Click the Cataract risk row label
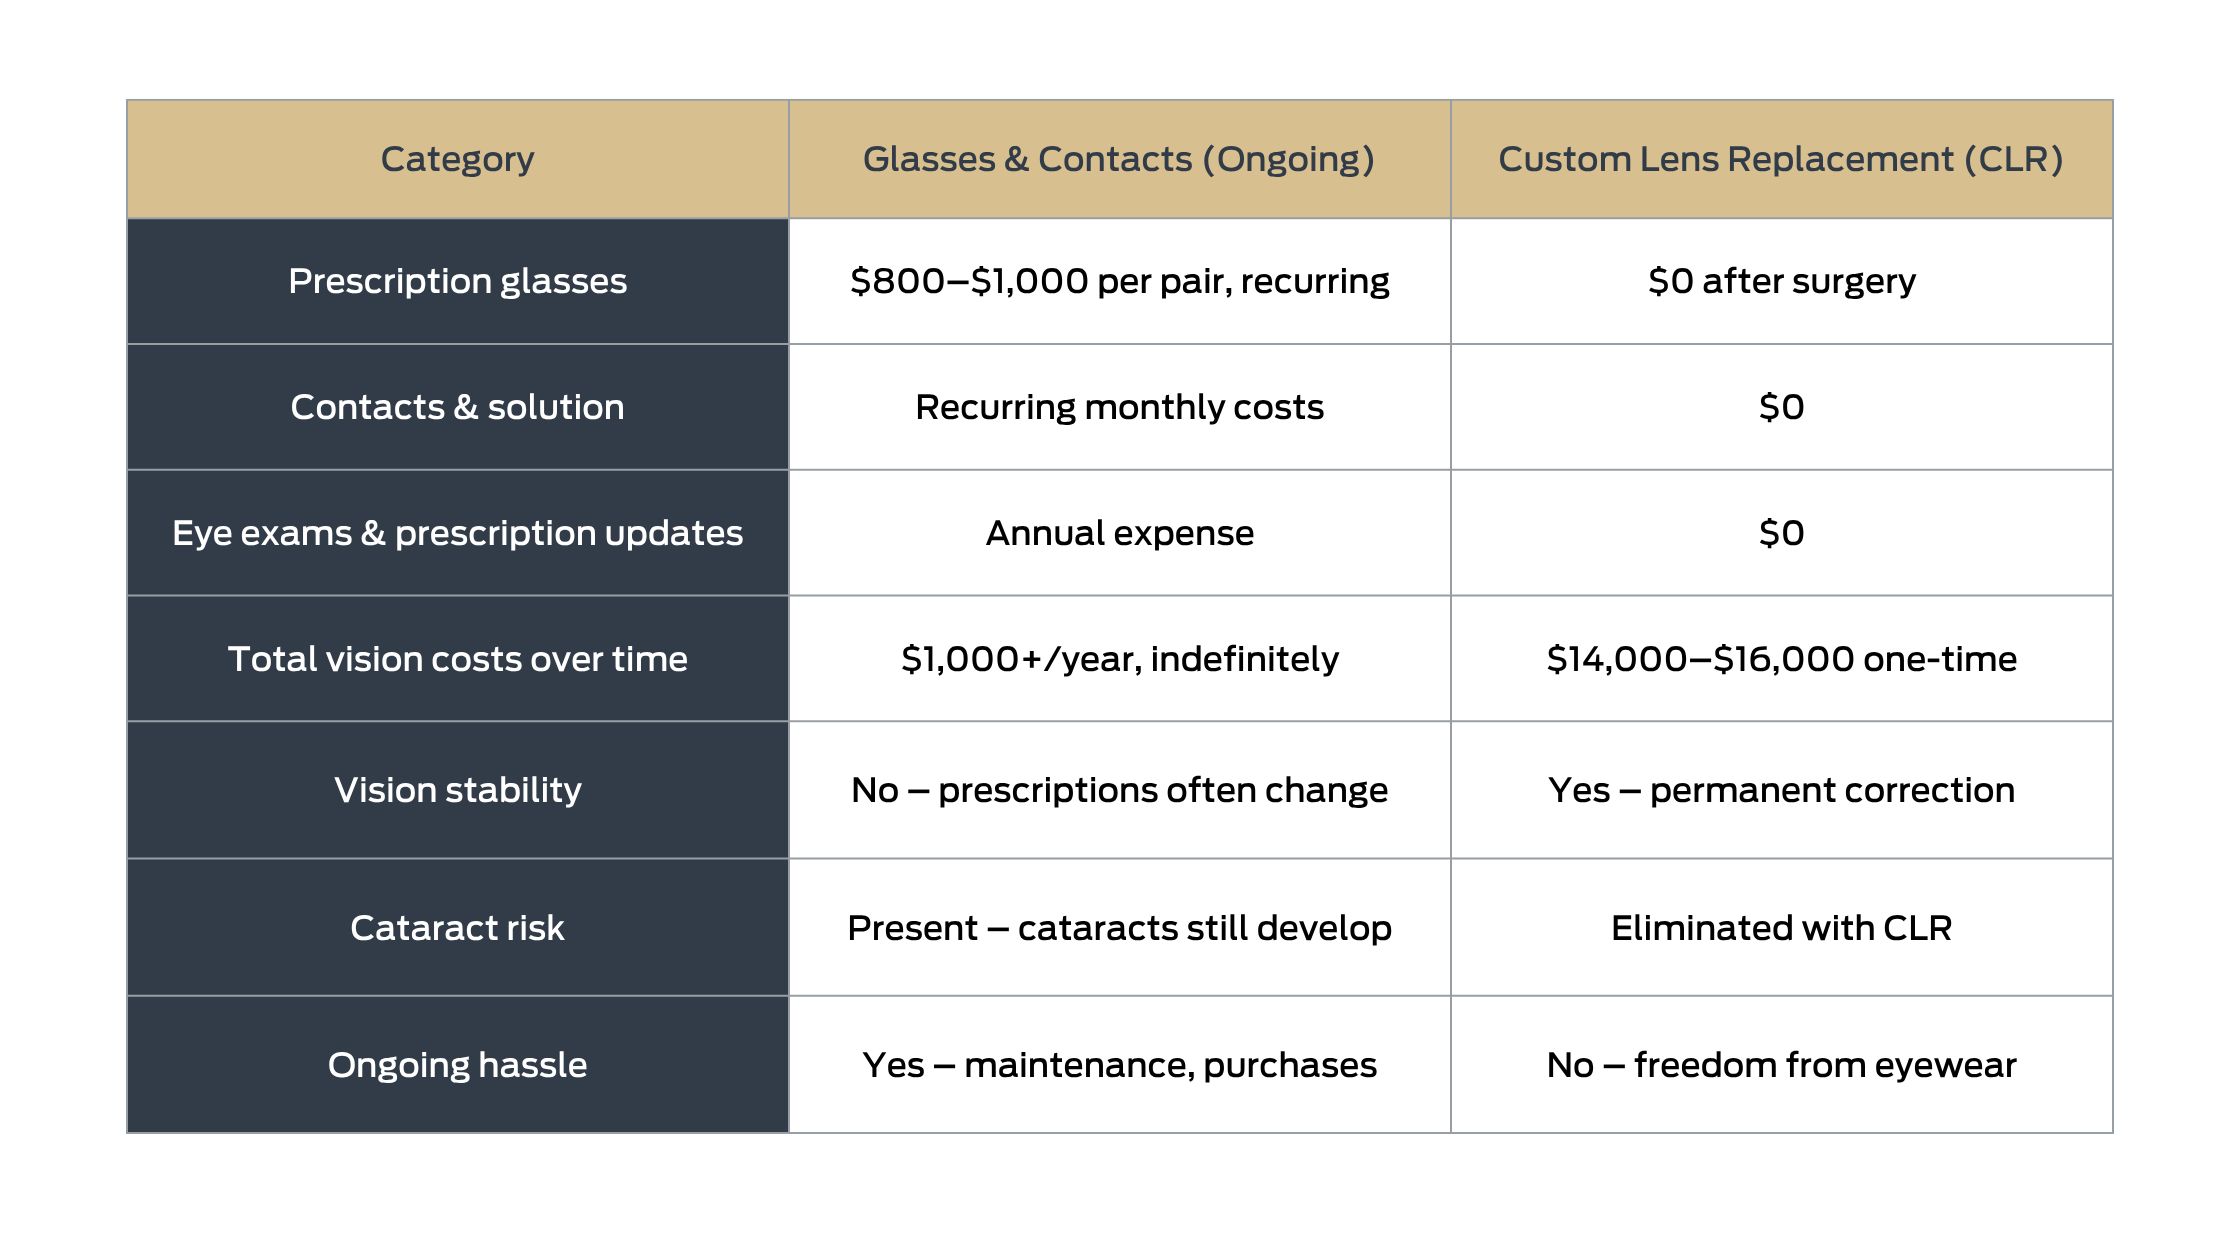Screen dimensions: 2240x1260 point(457,928)
